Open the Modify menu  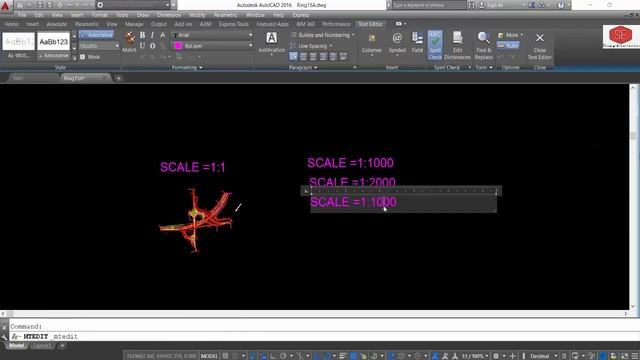tap(197, 15)
